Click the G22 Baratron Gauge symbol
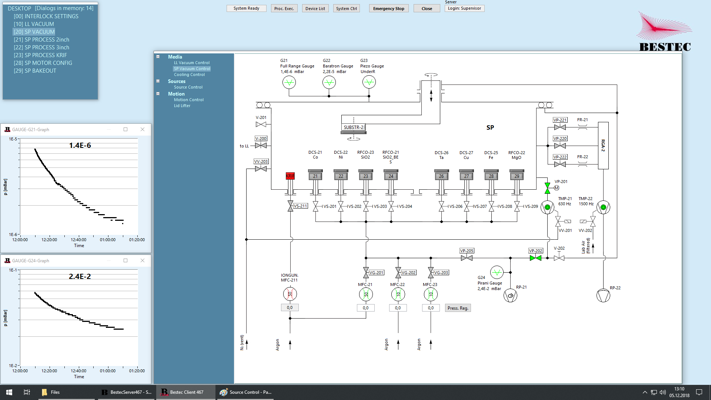The image size is (711, 400). click(329, 83)
